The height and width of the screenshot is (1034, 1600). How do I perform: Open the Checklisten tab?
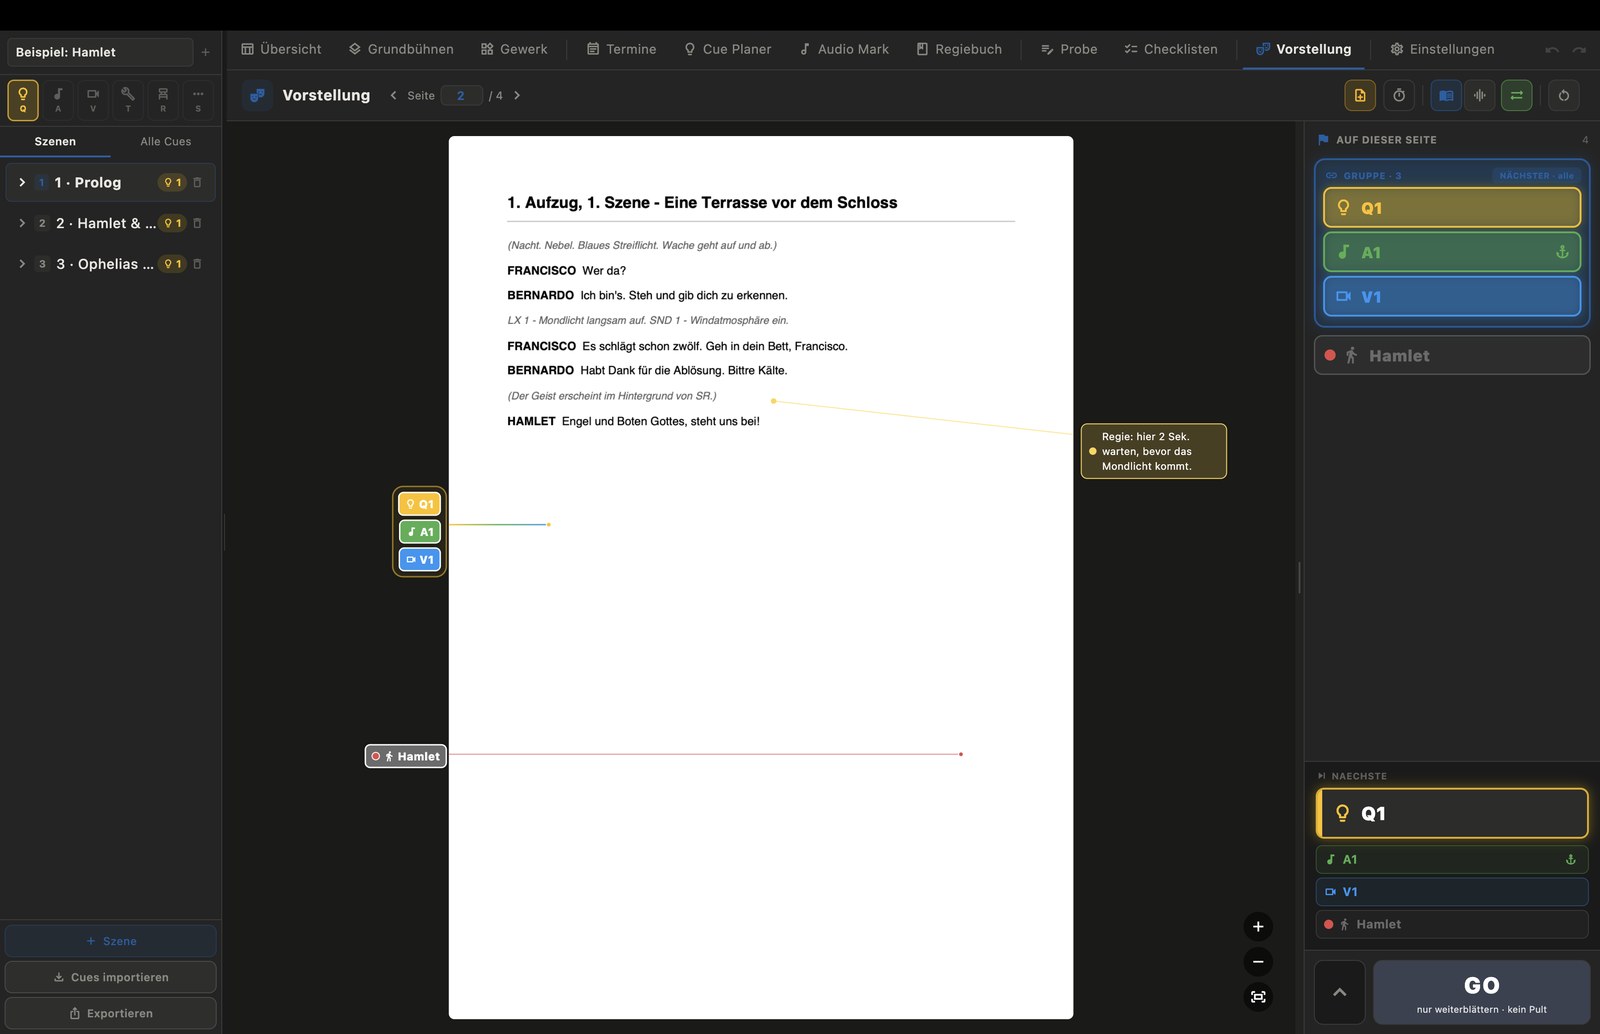pos(1171,49)
